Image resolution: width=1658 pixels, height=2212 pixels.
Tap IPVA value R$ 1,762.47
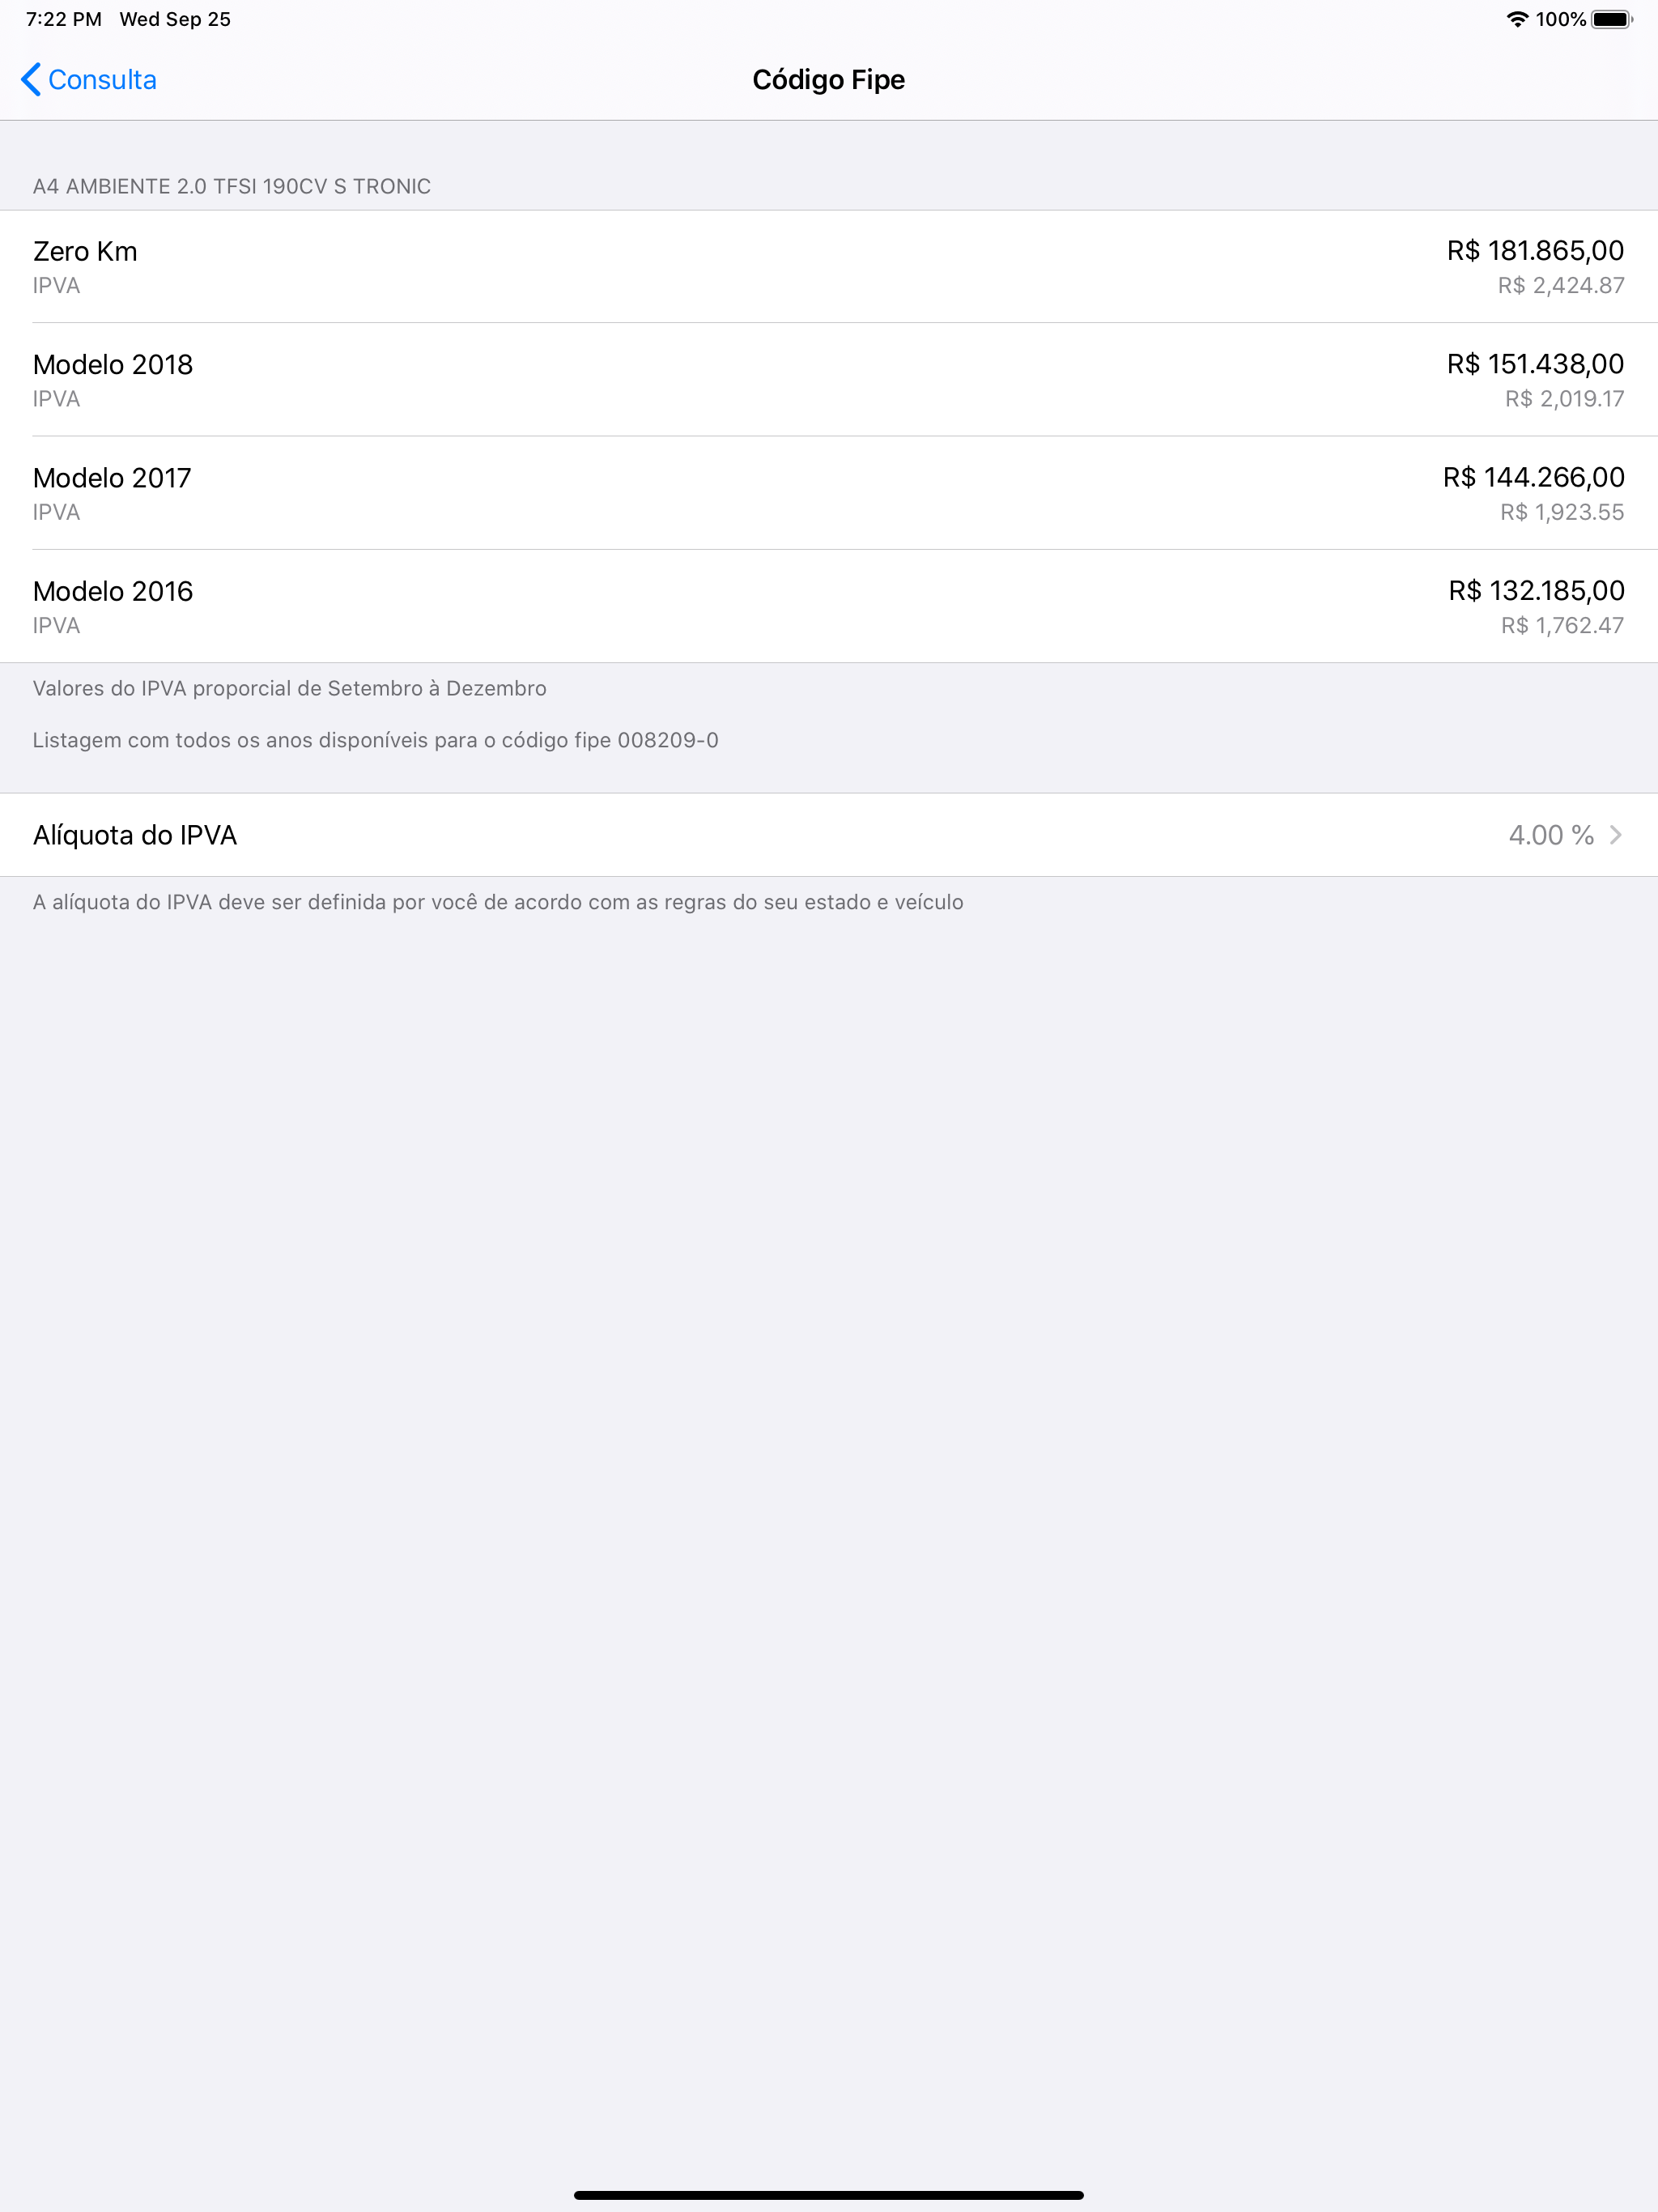click(x=1562, y=625)
